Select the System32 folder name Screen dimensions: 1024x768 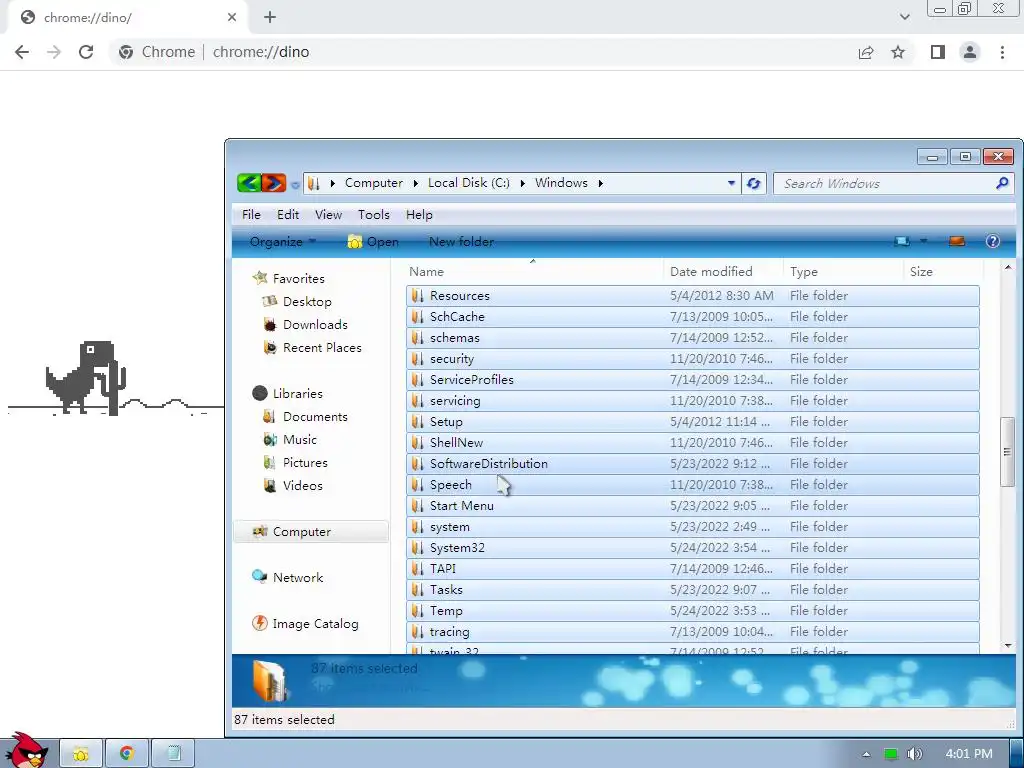457,548
